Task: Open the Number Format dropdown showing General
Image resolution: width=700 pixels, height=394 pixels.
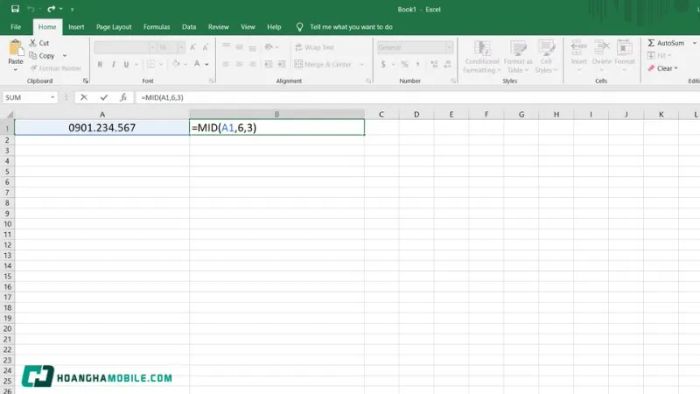Action: (x=415, y=47)
